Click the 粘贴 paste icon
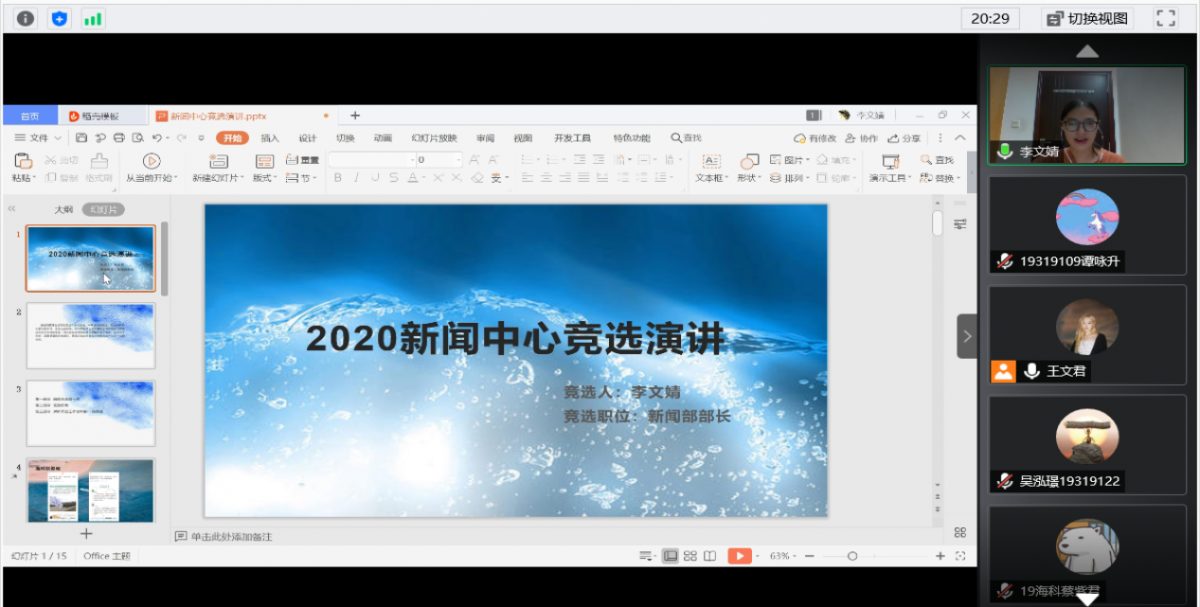1200x607 pixels. [23, 161]
